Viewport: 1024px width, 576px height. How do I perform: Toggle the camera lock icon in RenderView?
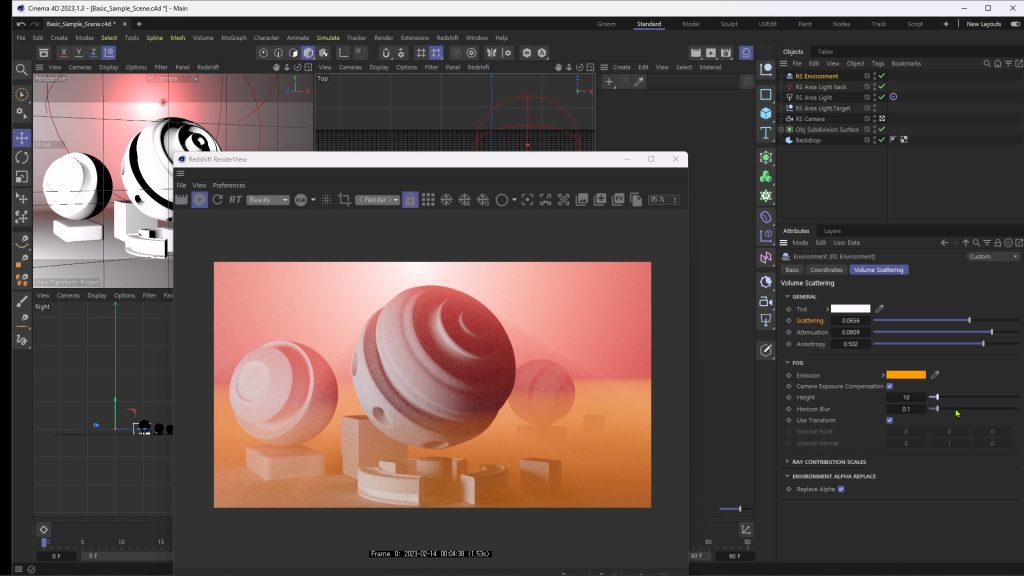(x=410, y=200)
